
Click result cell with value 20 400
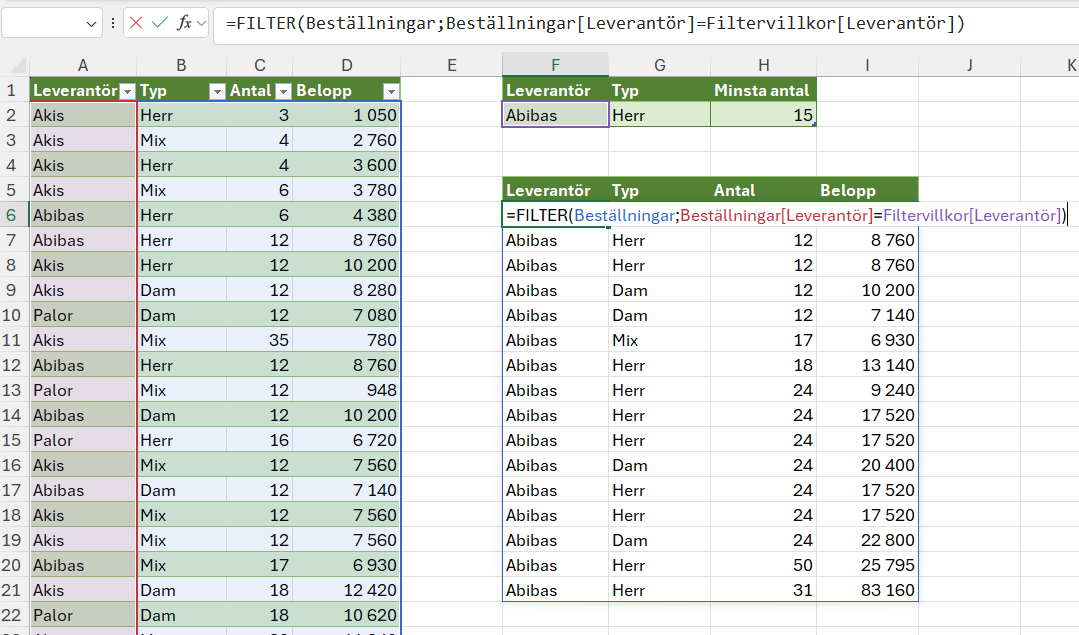(867, 465)
